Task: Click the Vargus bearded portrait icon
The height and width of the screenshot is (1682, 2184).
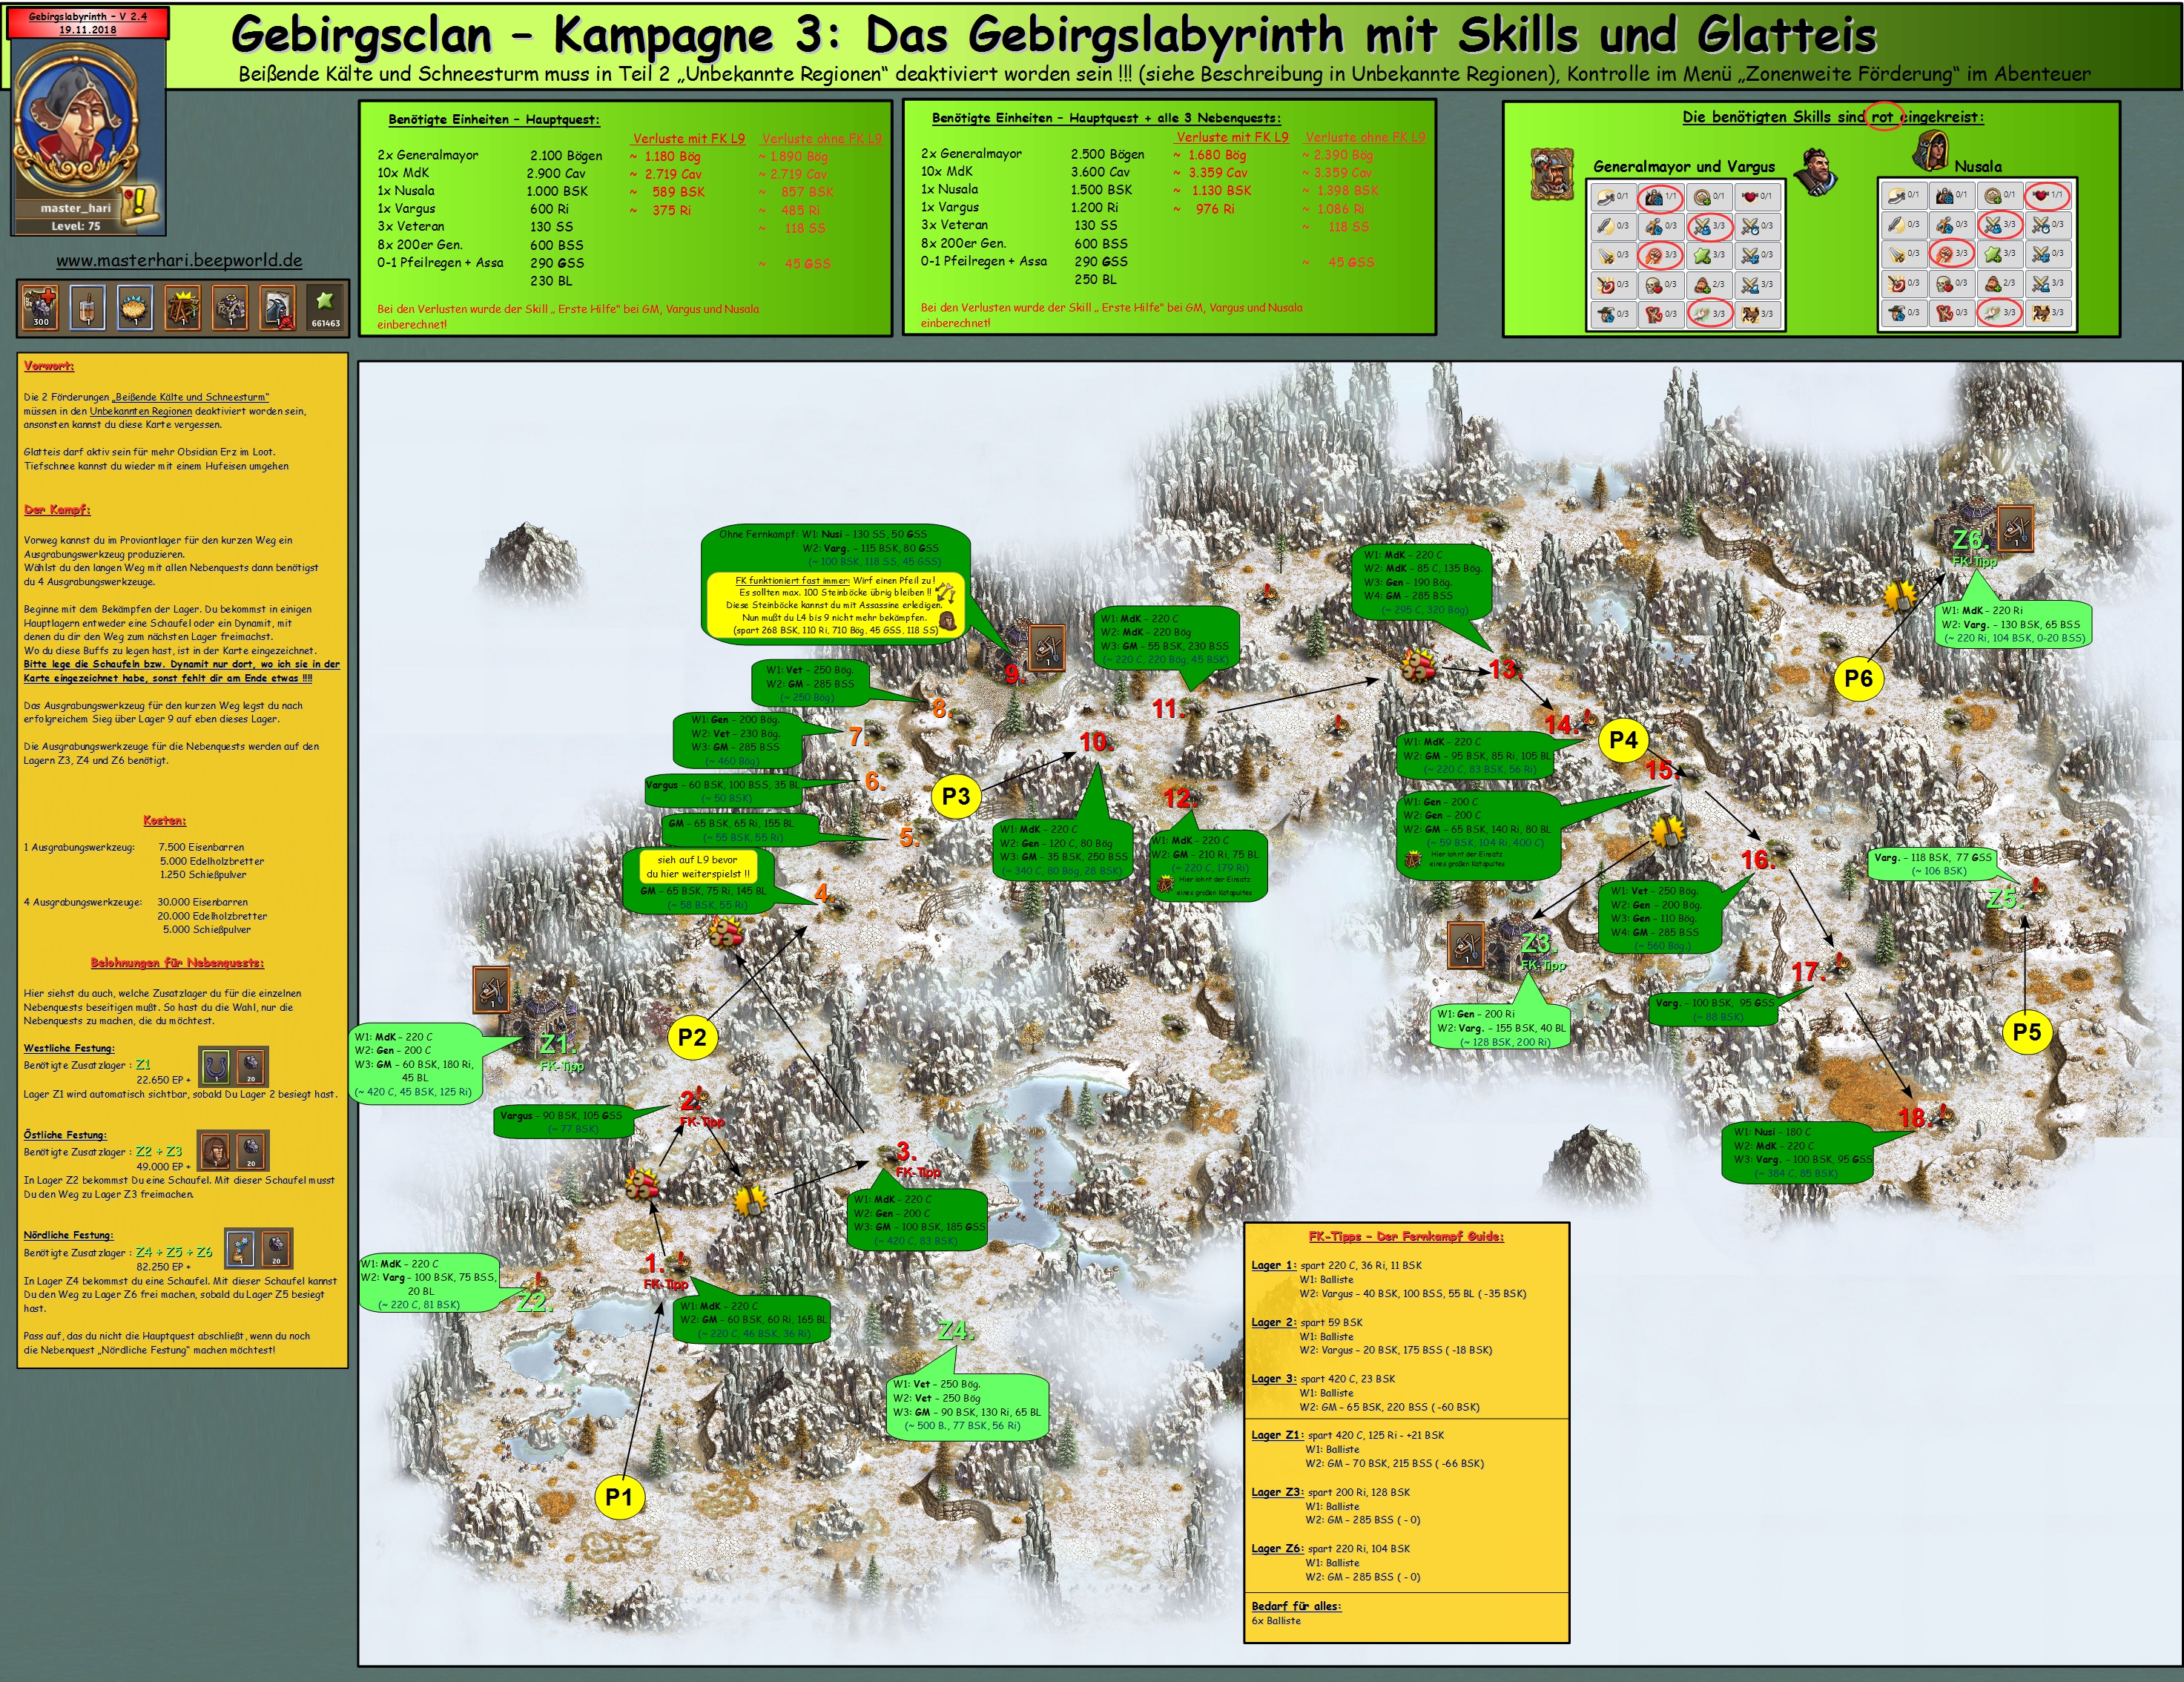Action: tap(1816, 171)
